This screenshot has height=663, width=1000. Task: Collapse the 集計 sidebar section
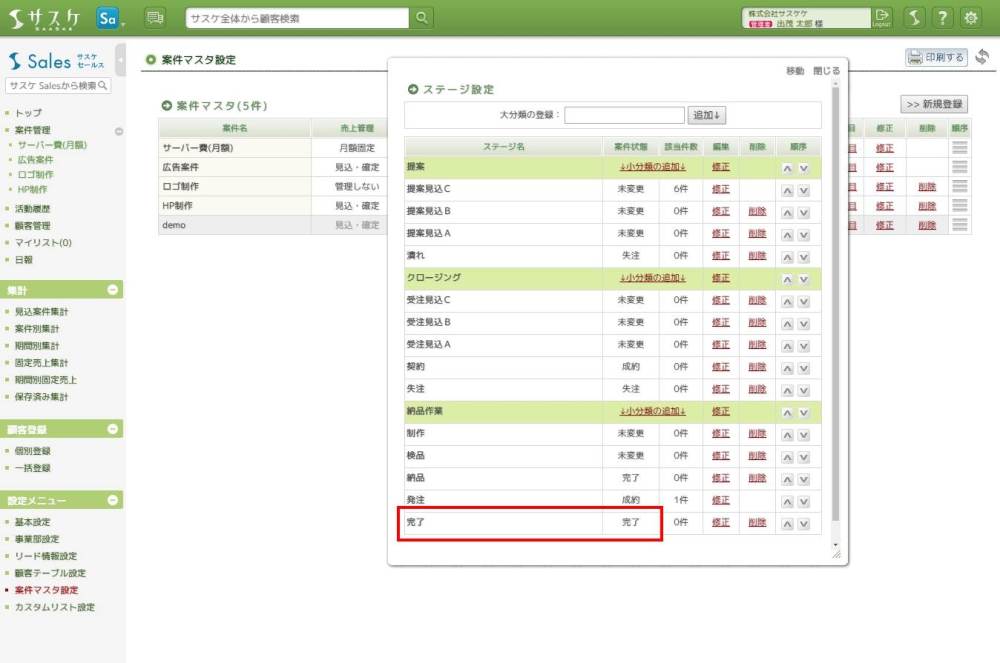tap(113, 290)
